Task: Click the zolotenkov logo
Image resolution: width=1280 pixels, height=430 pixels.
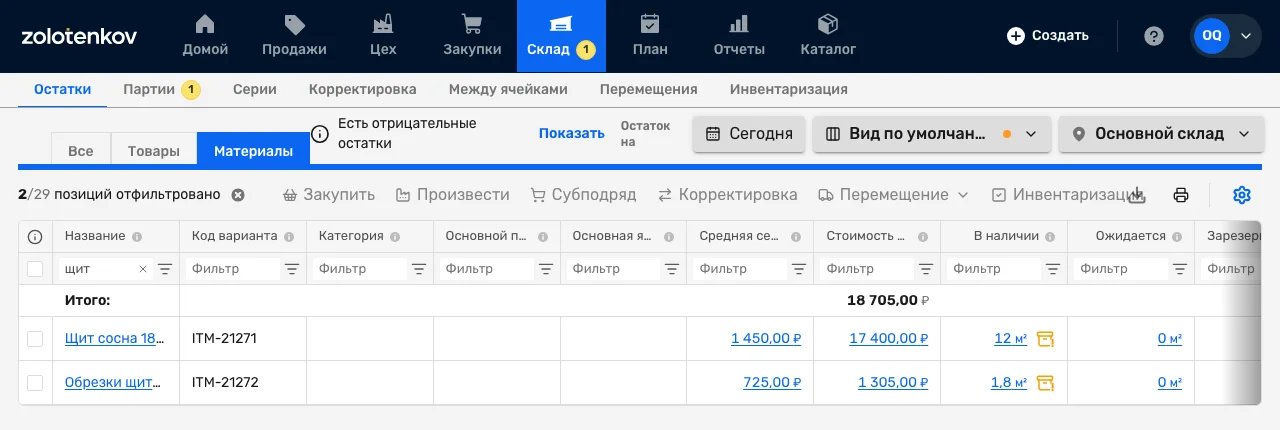Action: 79,36
